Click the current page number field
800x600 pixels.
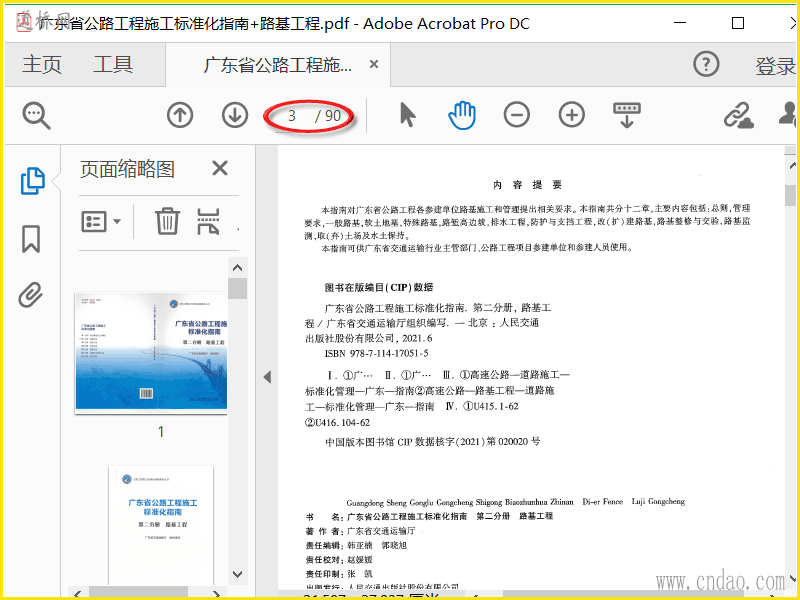tap(292, 116)
